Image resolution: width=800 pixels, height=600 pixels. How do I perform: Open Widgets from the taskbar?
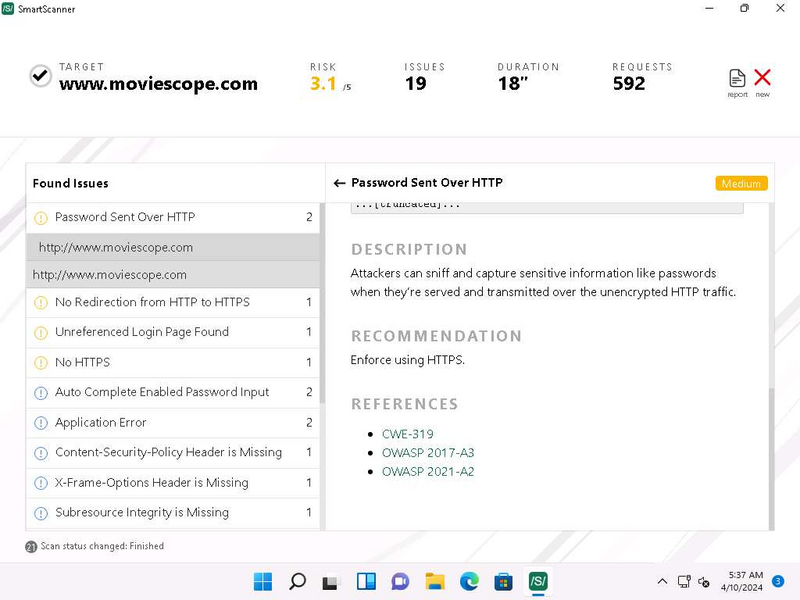tap(366, 581)
